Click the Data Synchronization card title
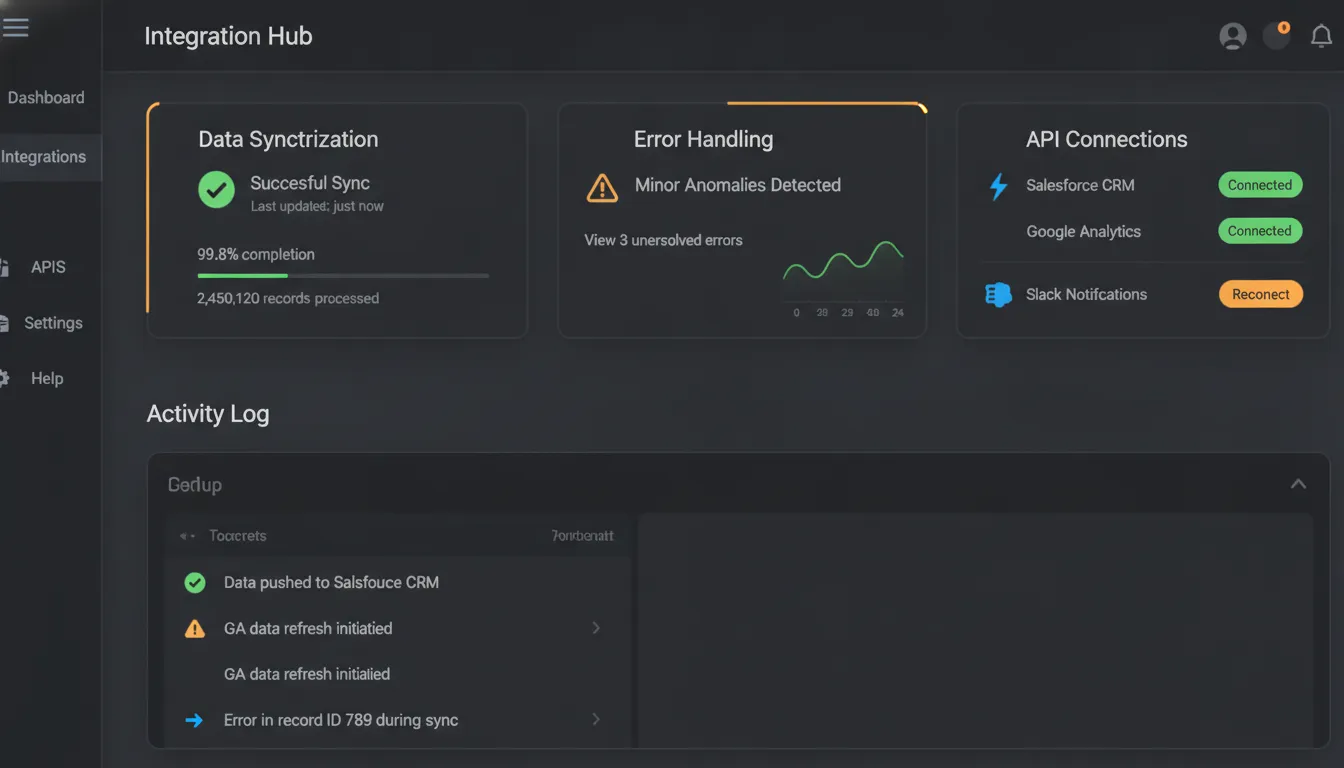Image resolution: width=1344 pixels, height=768 pixels. point(288,140)
